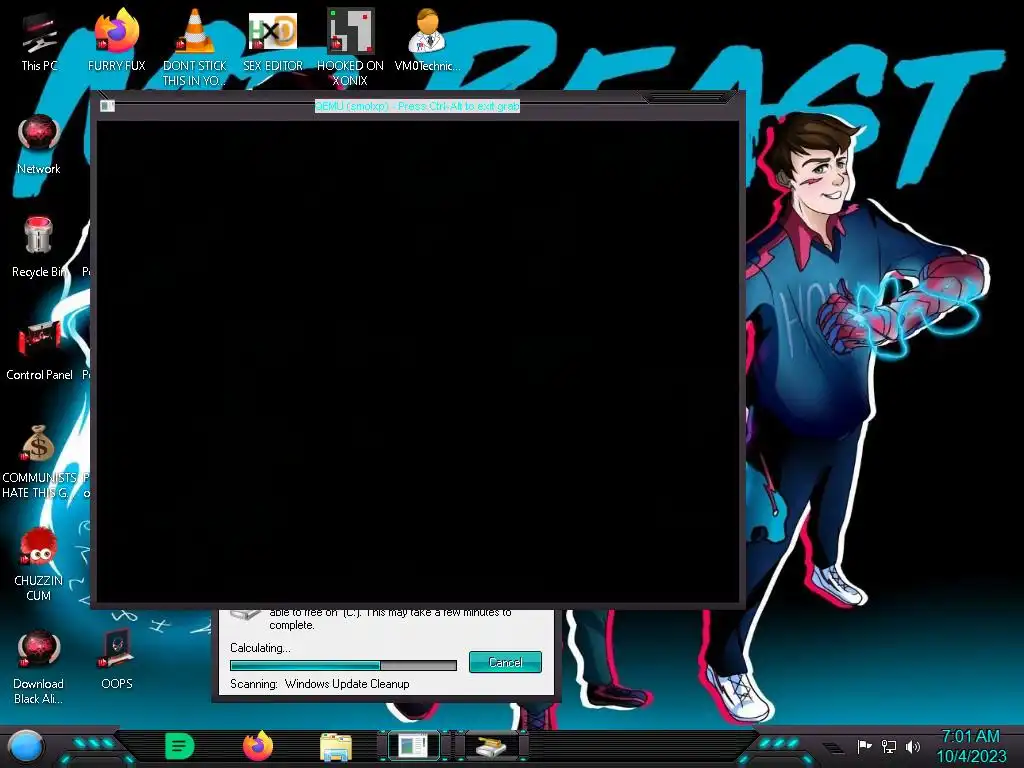The width and height of the screenshot is (1024, 768).
Task: Open the volume speaker tray icon
Action: coord(913,746)
